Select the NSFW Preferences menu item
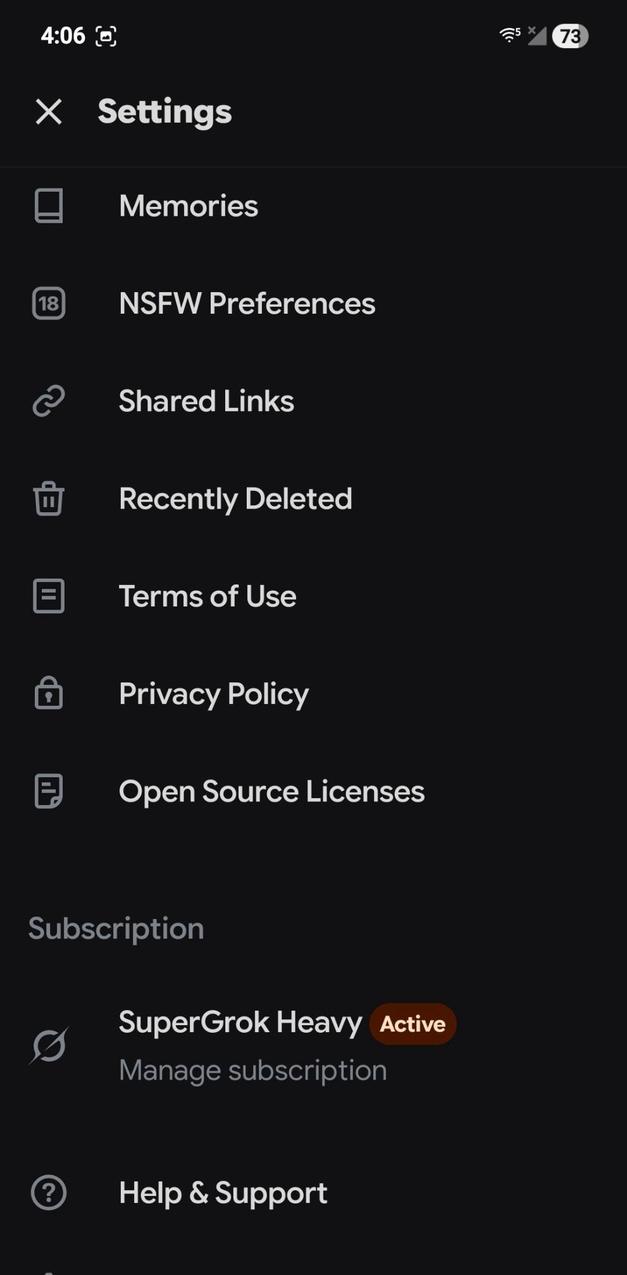Image resolution: width=627 pixels, height=1275 pixels. point(247,303)
